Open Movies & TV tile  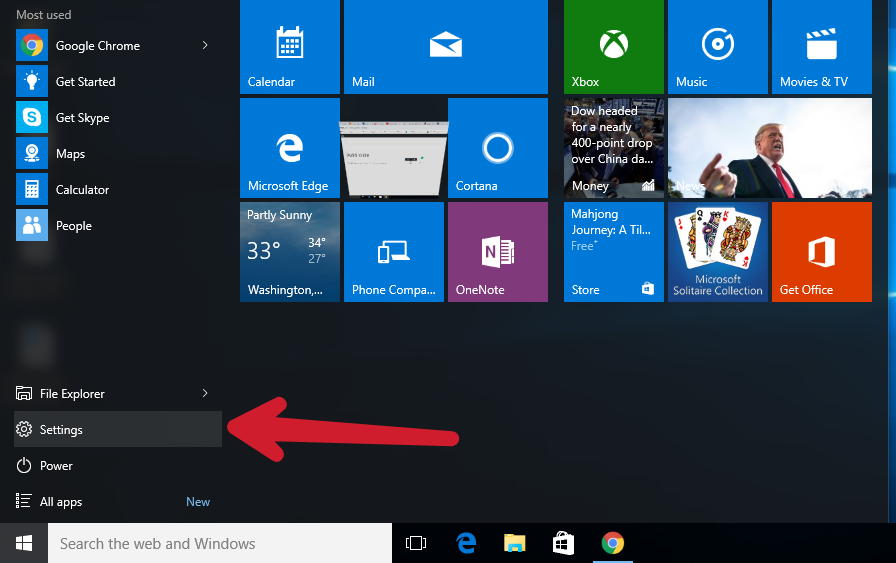(822, 47)
